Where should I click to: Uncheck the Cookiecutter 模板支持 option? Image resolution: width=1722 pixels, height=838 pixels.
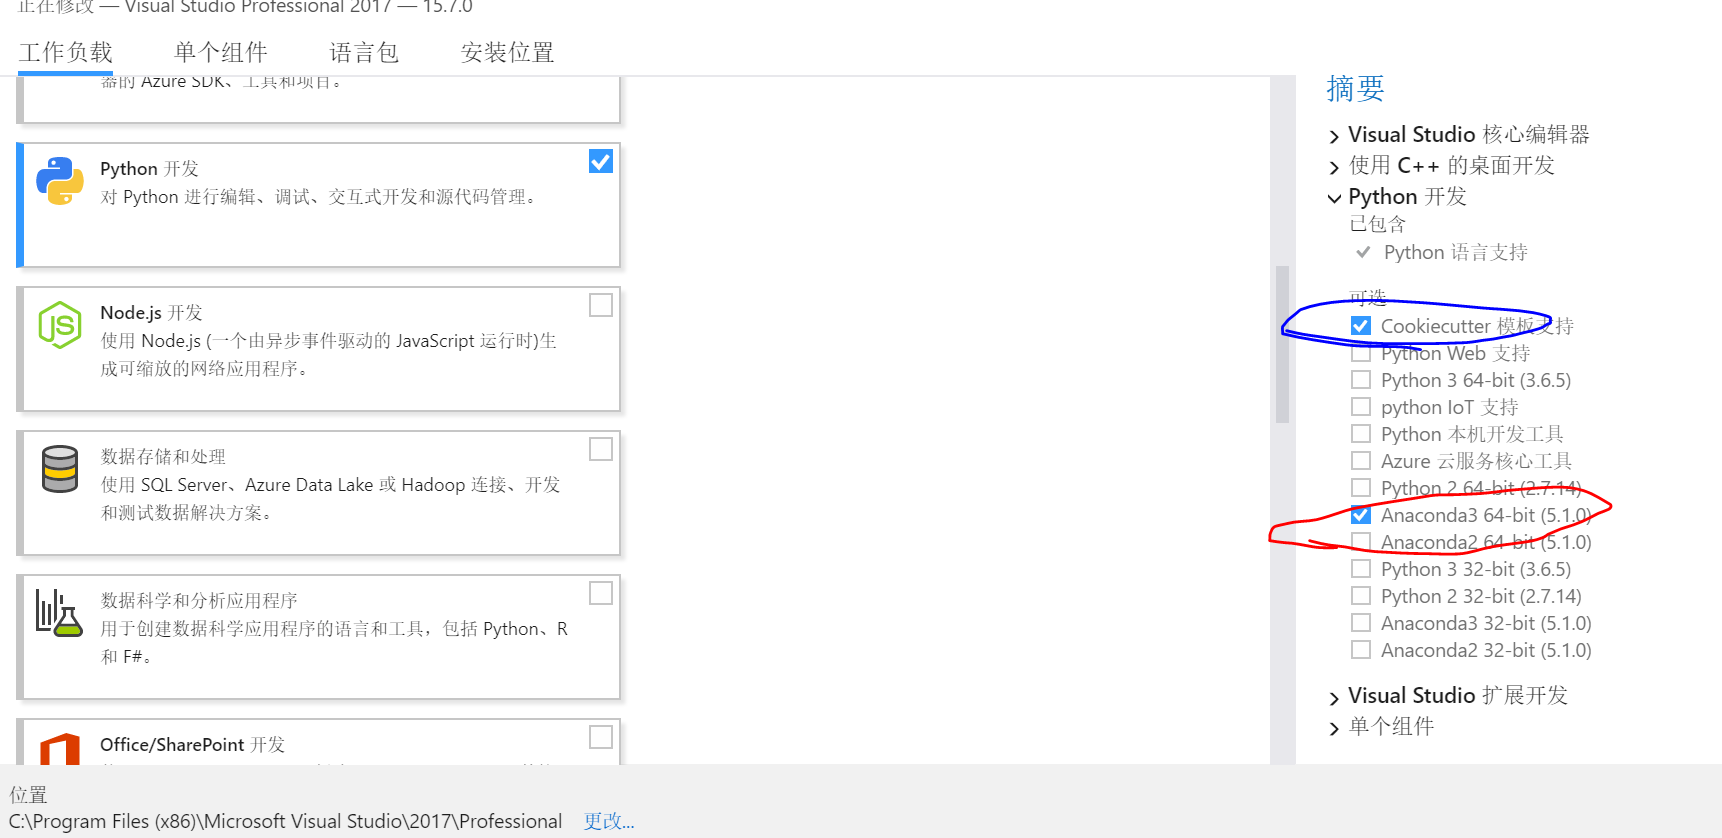tap(1361, 326)
